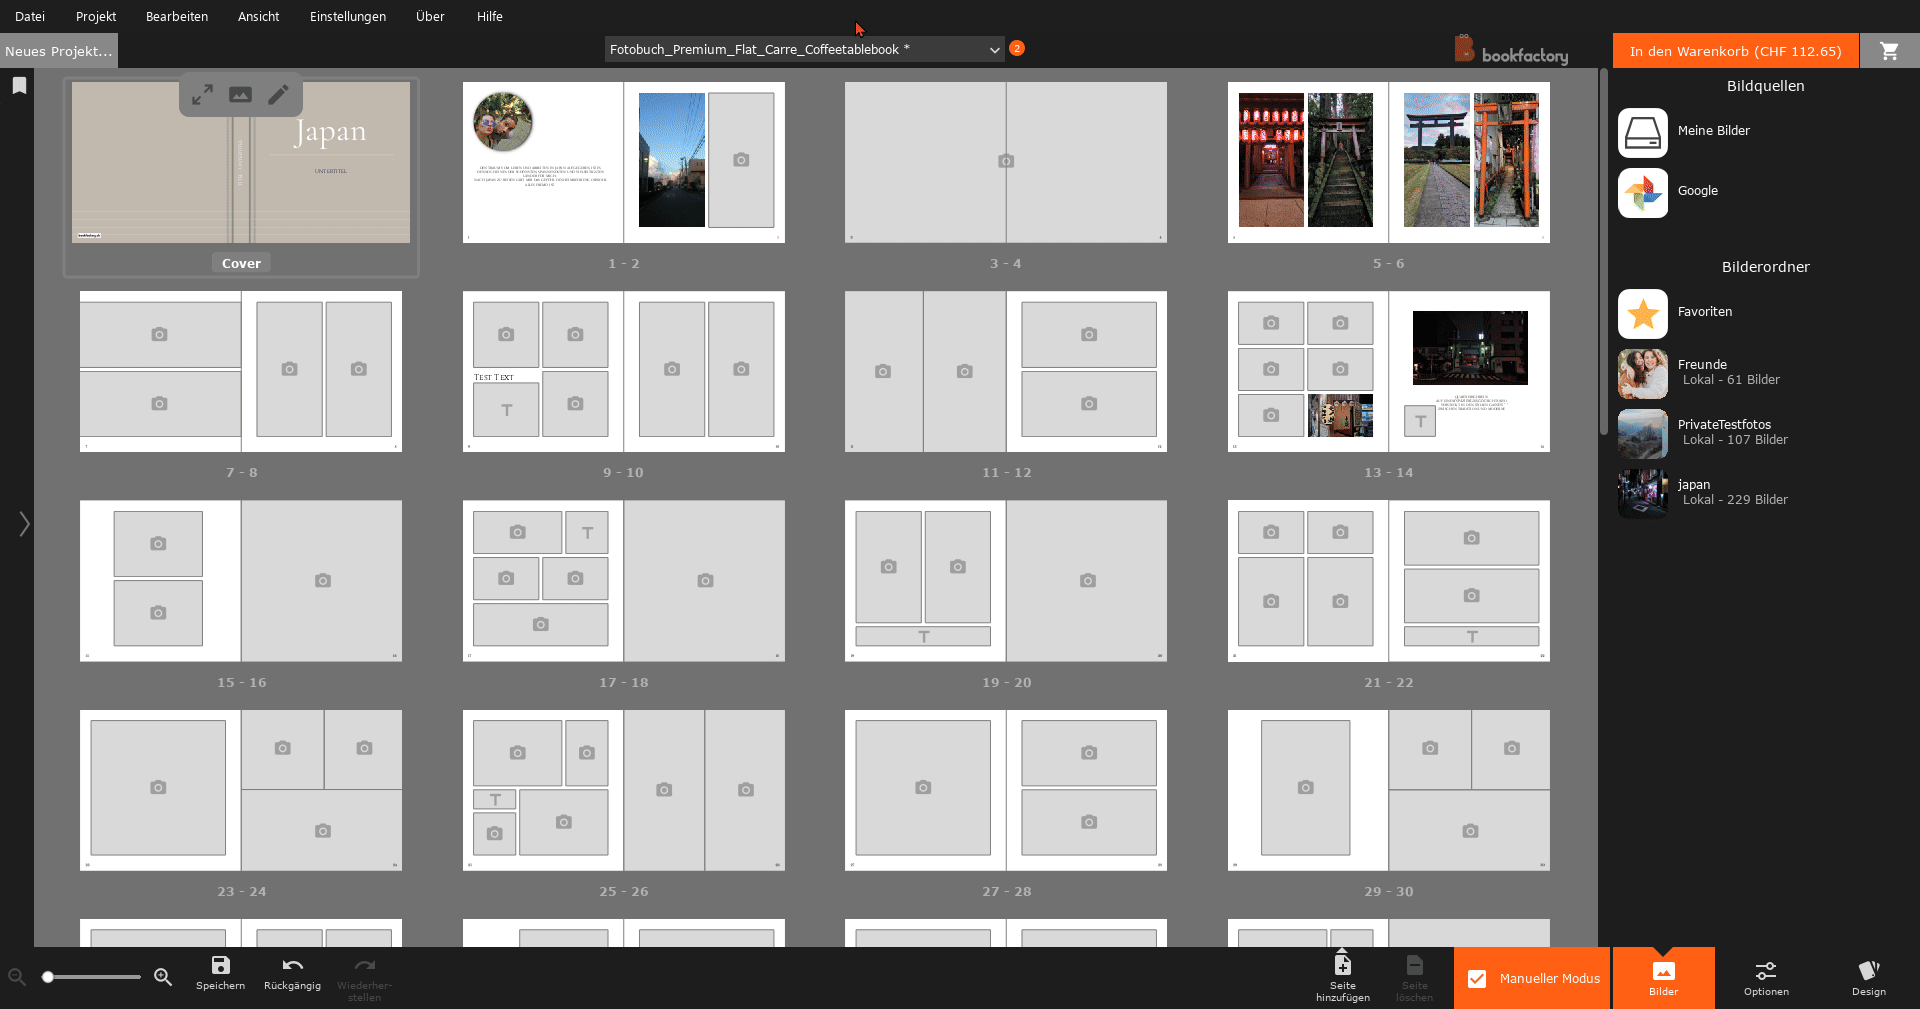The image size is (1920, 1009).
Task: Open the Ansicht menu
Action: 258,16
